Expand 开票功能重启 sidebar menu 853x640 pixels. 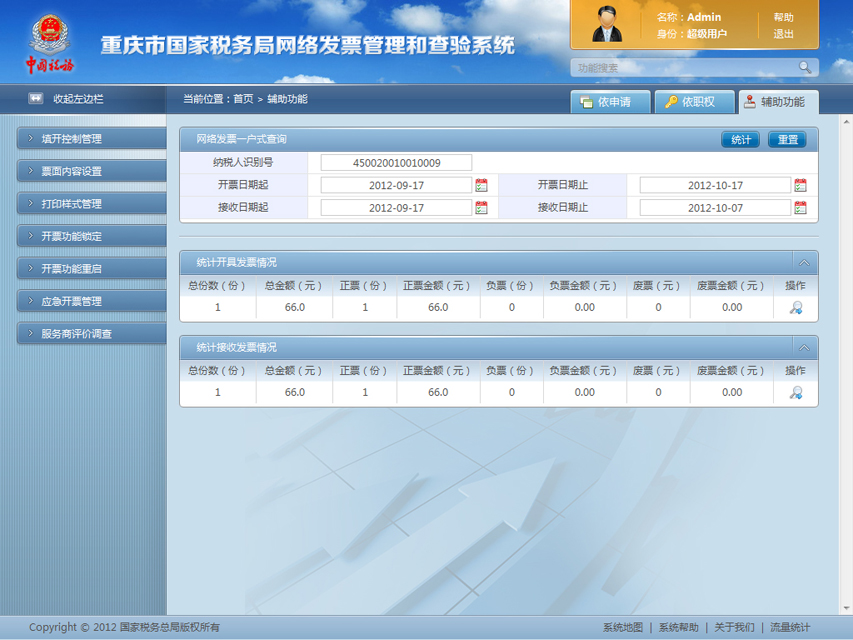(x=91, y=269)
